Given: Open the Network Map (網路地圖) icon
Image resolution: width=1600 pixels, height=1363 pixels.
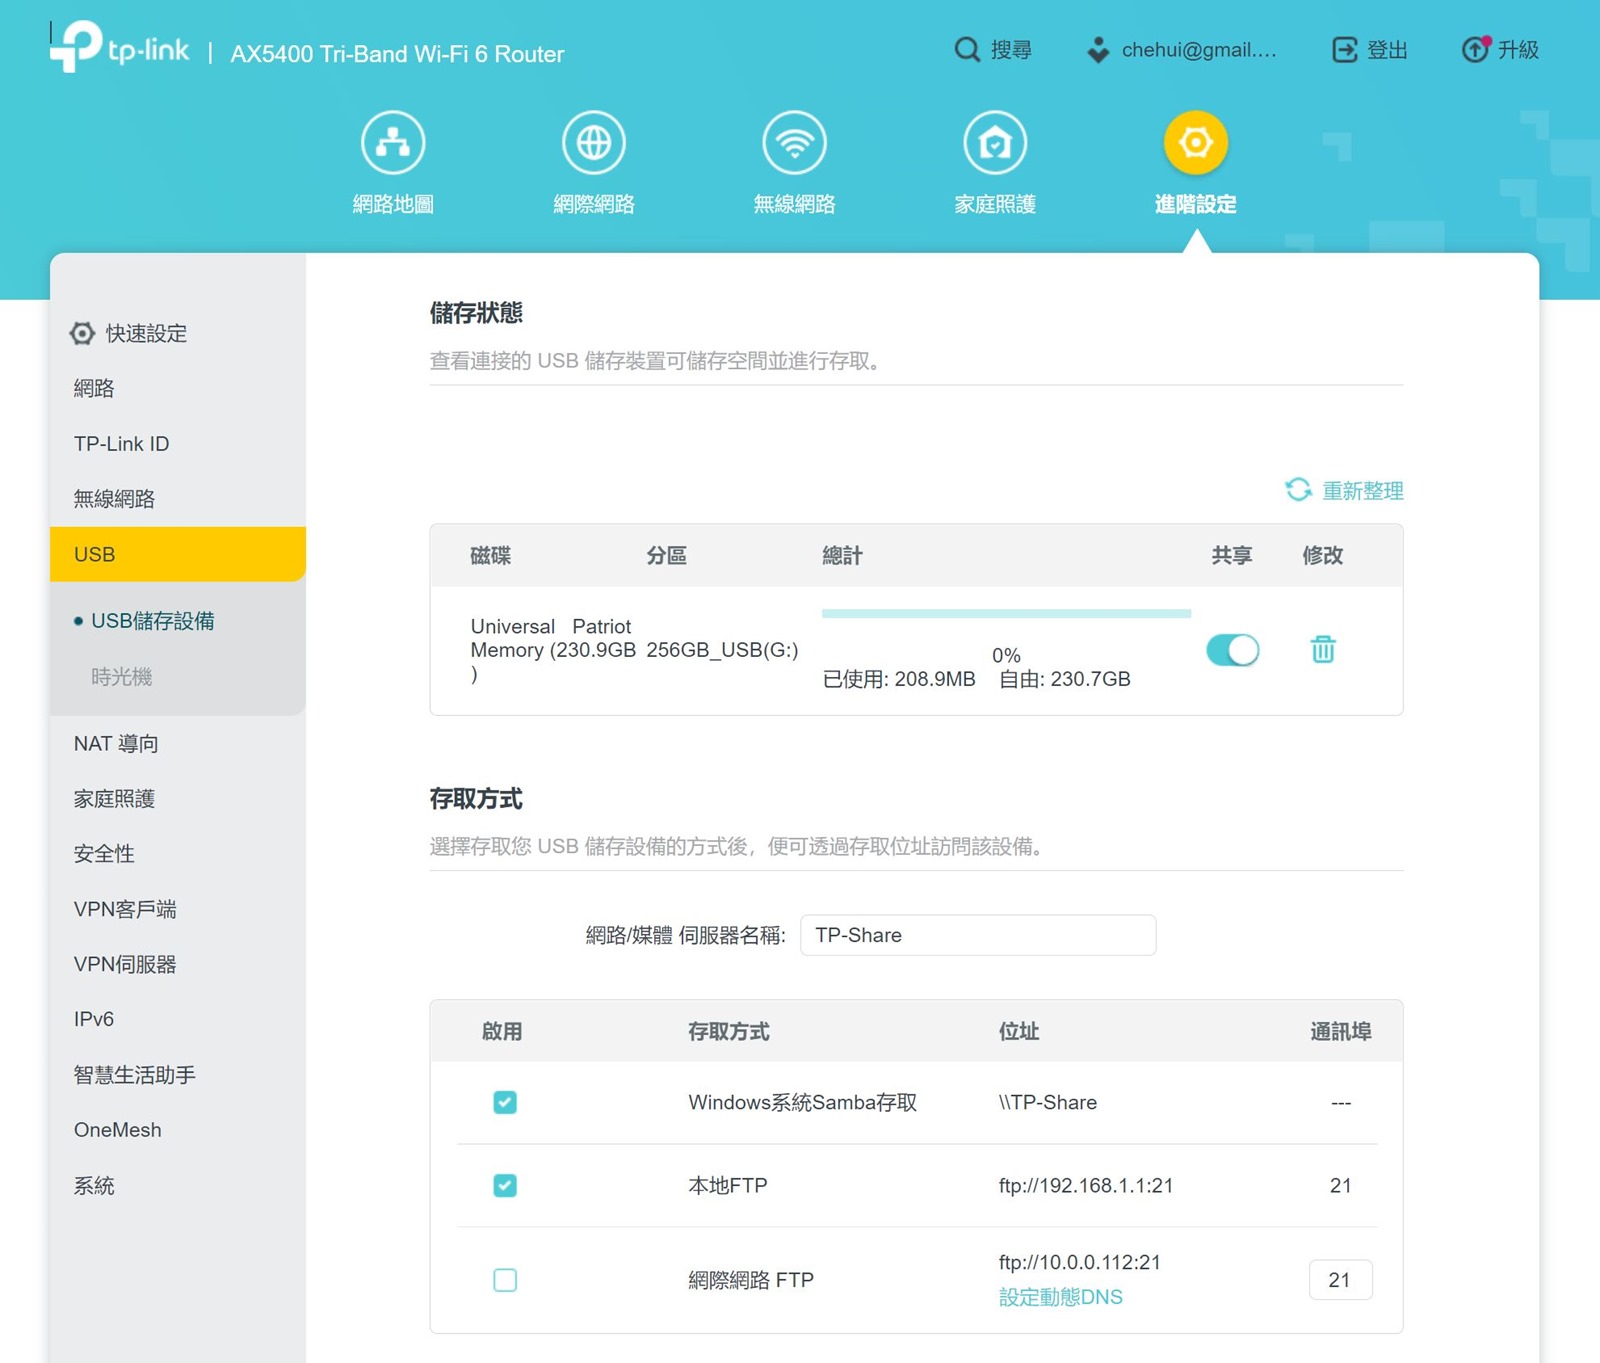Looking at the screenshot, I should point(393,143).
